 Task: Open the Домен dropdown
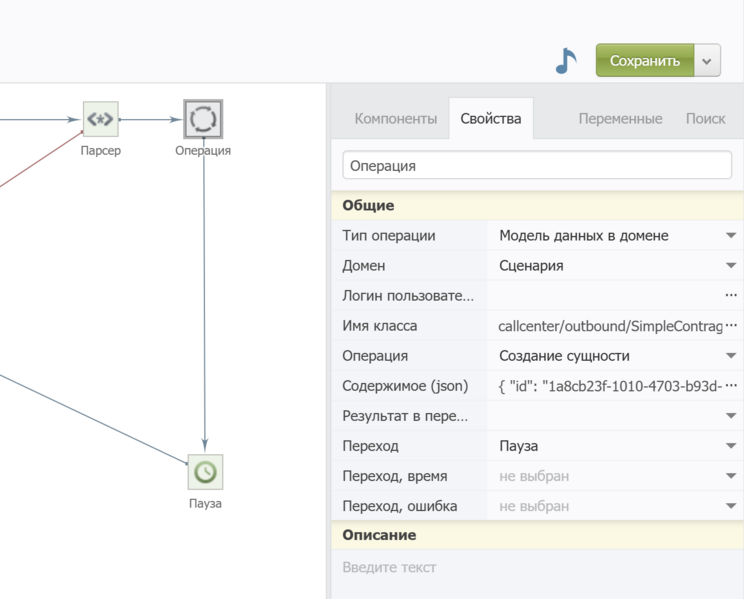pos(731,266)
